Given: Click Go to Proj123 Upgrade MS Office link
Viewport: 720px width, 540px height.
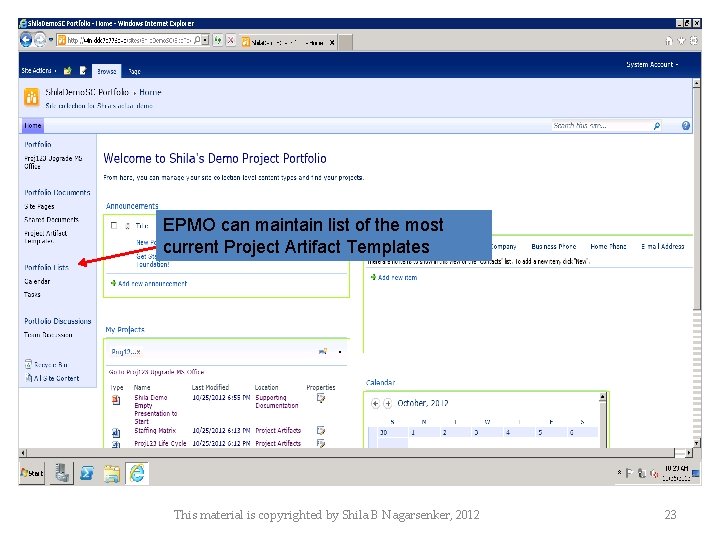Looking at the screenshot, I should click(x=157, y=372).
